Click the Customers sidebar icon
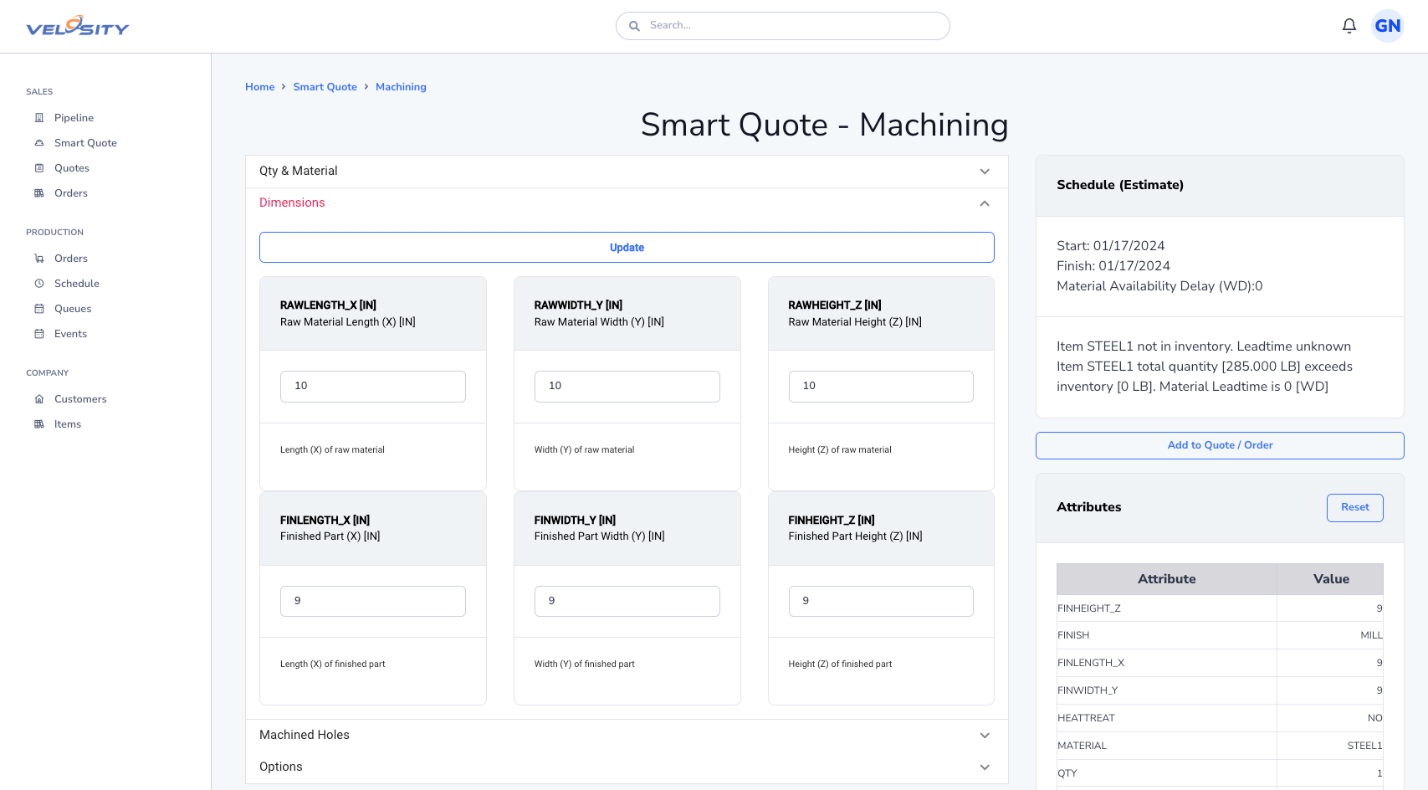 coord(39,399)
